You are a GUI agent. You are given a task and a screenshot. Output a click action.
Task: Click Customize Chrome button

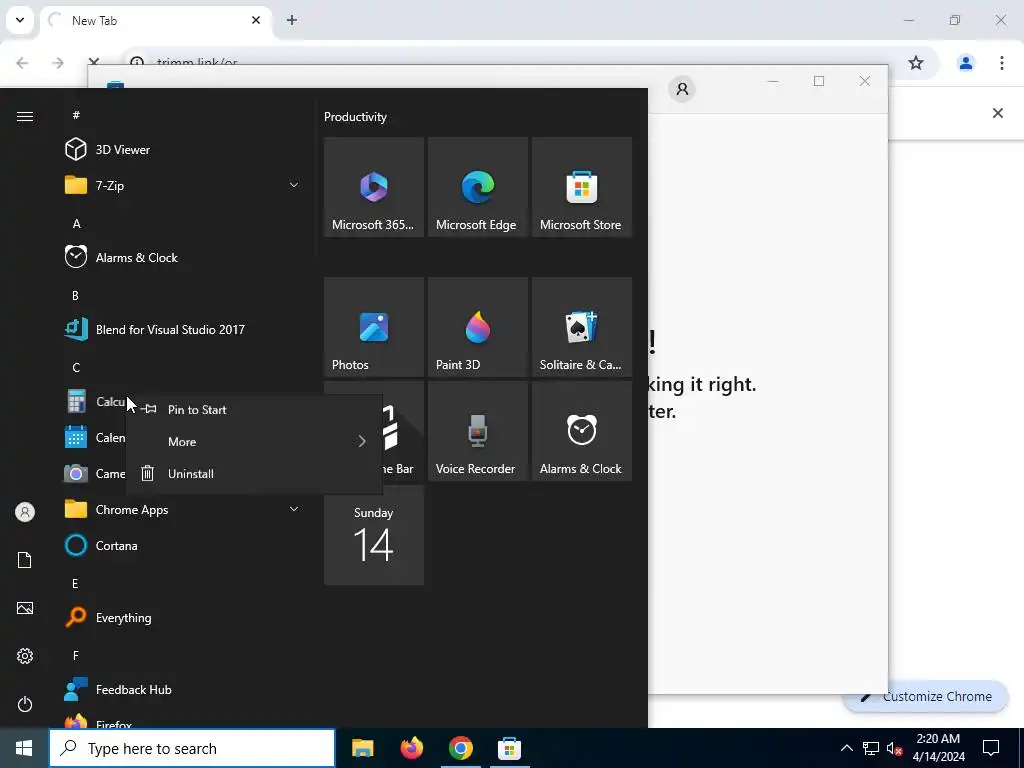click(926, 697)
